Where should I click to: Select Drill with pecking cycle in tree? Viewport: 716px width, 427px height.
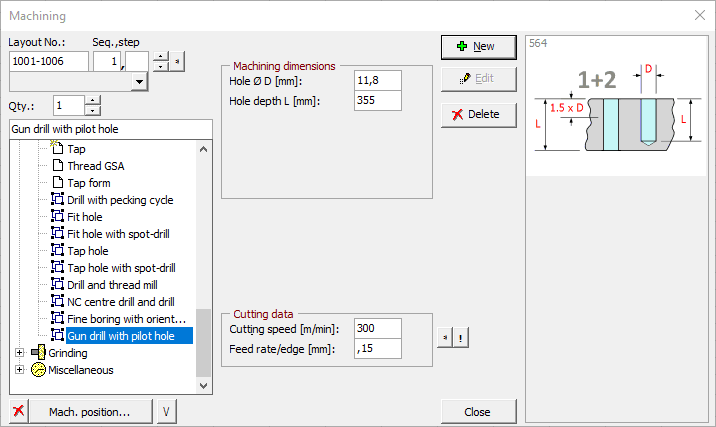click(120, 200)
